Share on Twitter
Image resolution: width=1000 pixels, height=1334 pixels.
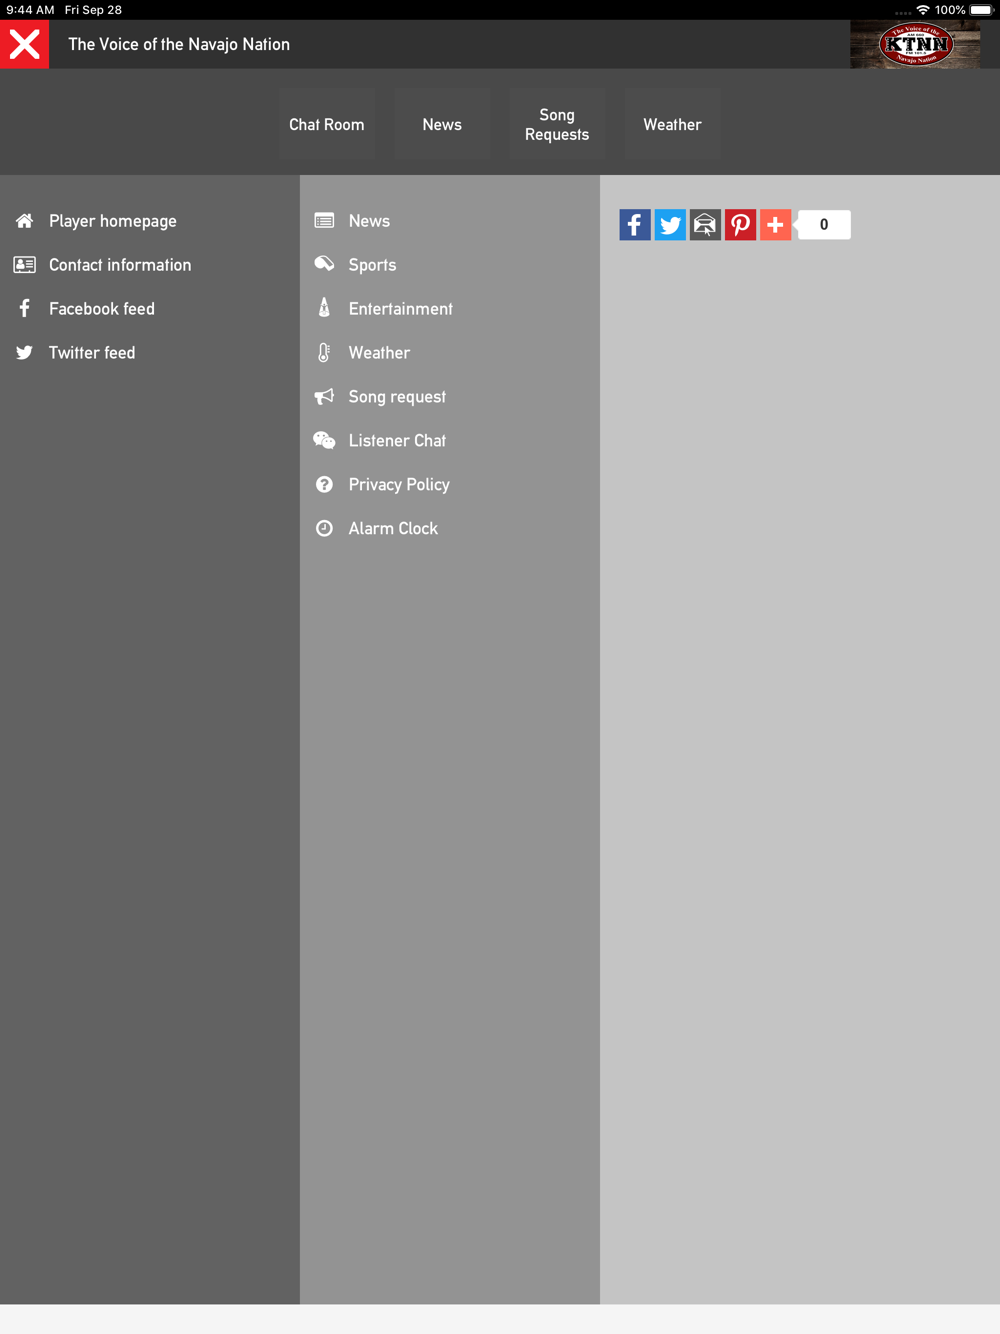(x=670, y=224)
